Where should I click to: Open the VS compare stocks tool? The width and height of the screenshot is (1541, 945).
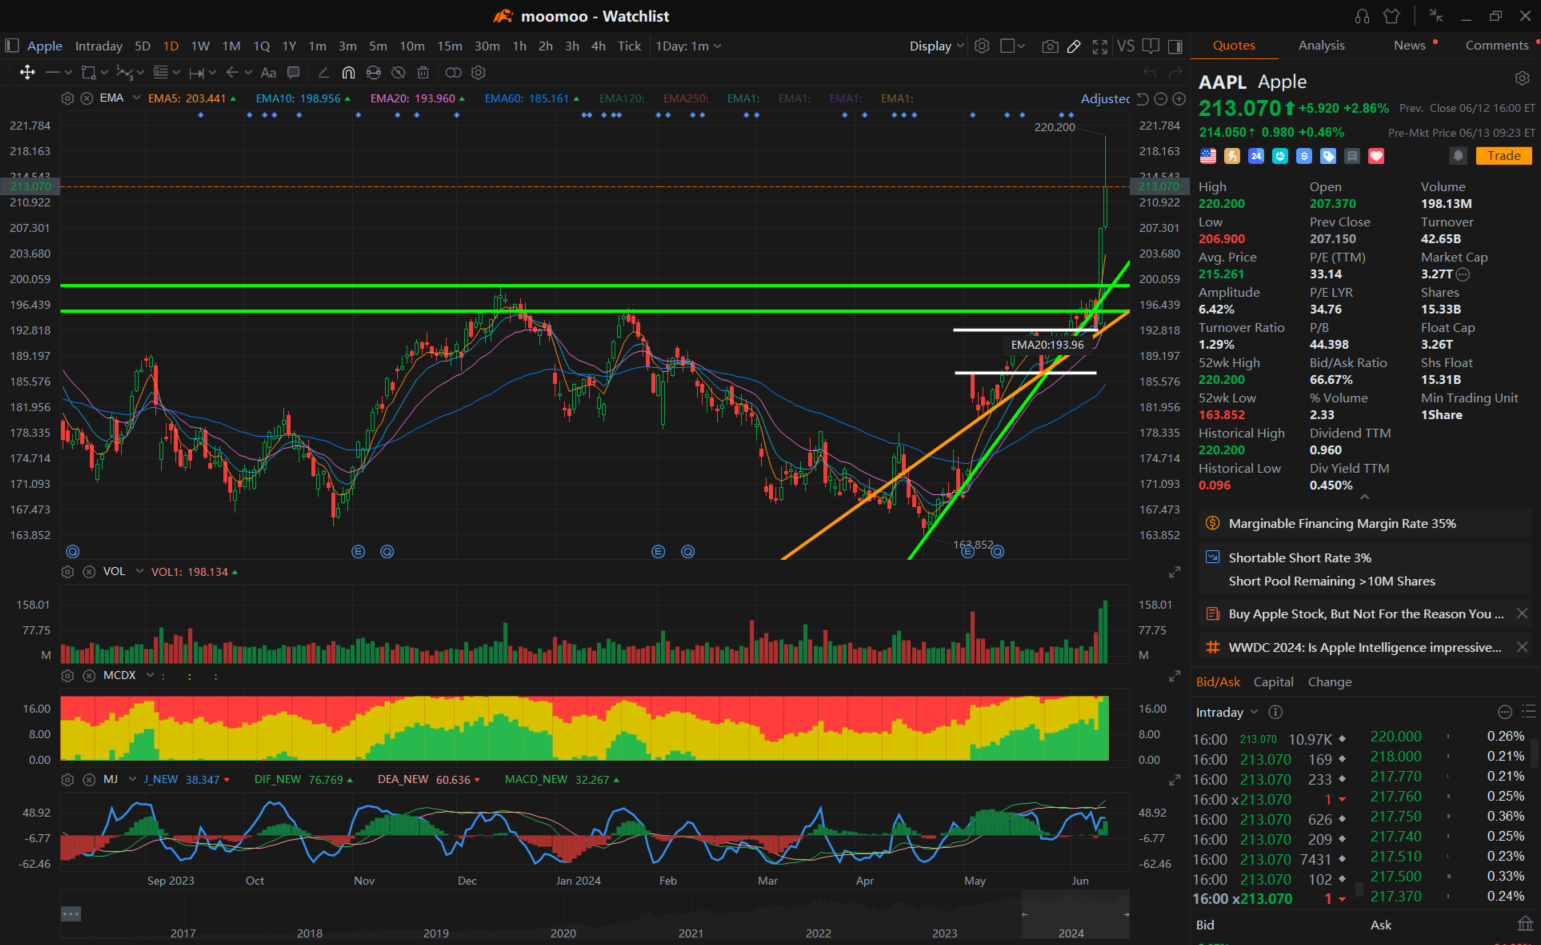tap(1126, 46)
